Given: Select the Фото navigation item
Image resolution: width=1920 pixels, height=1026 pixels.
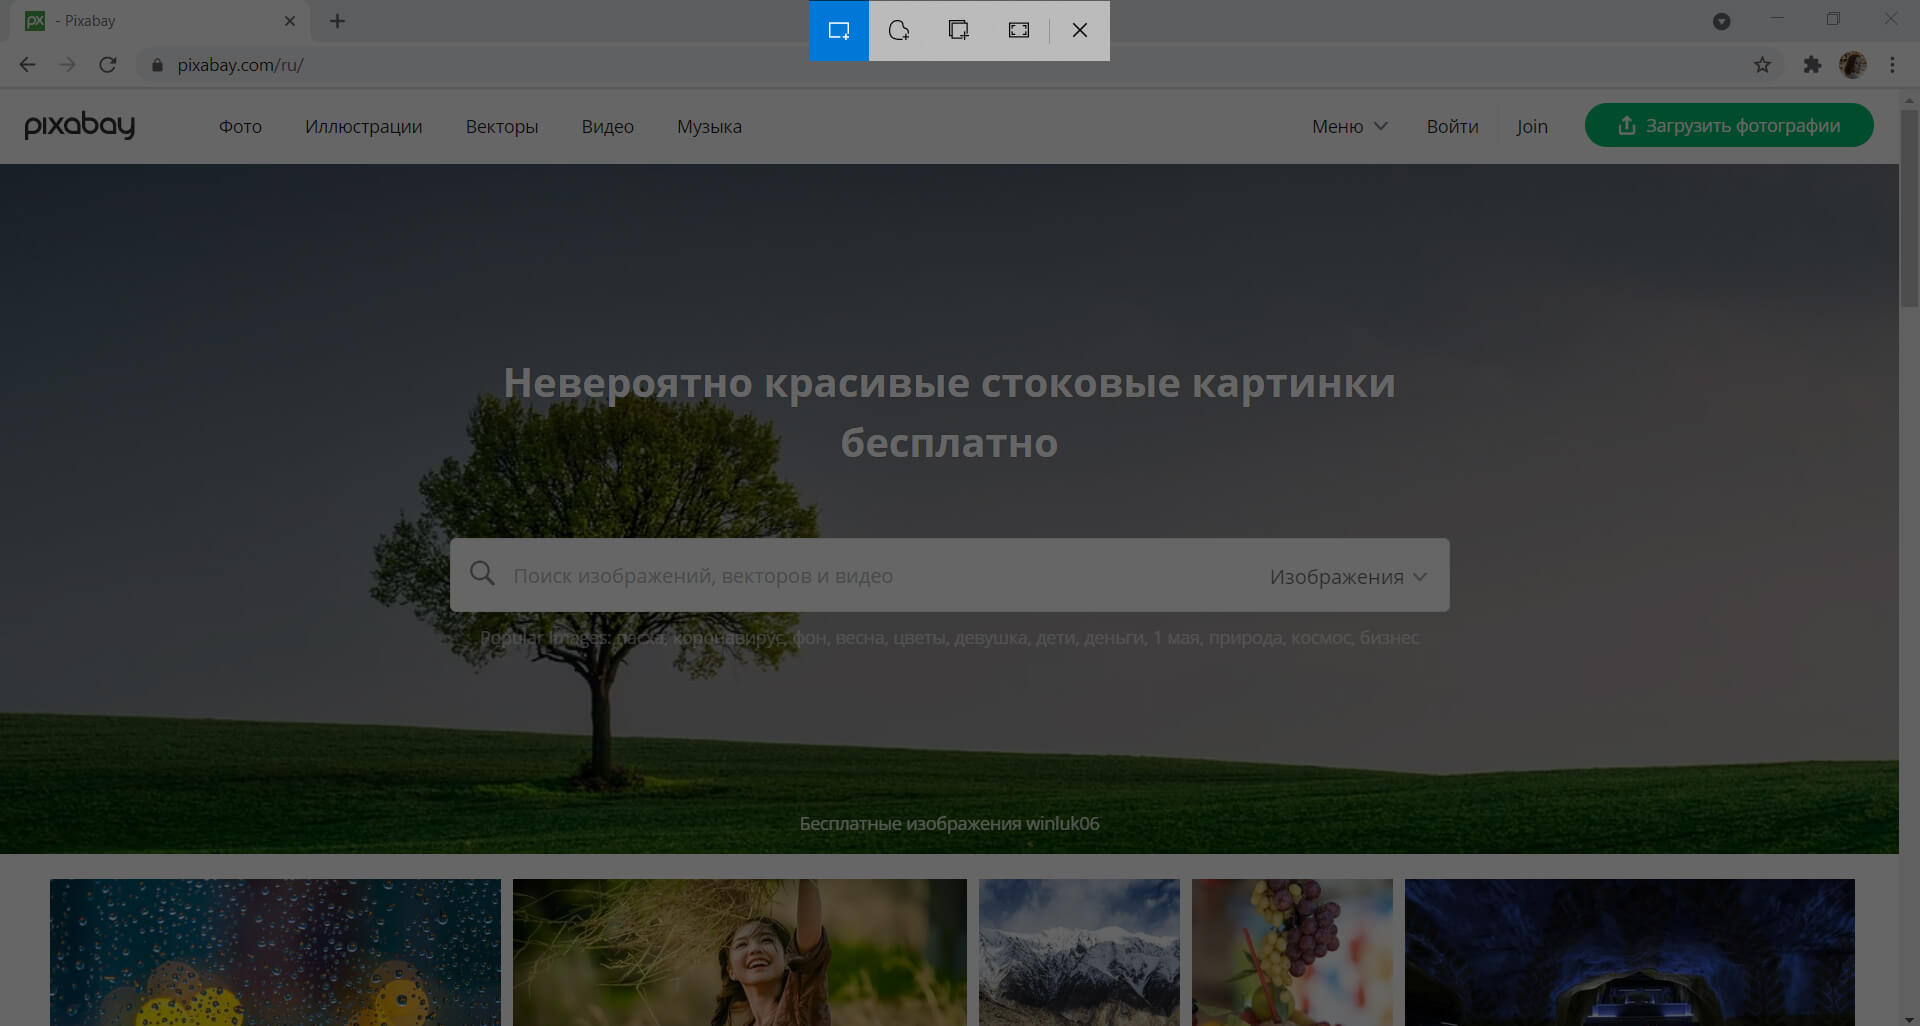Looking at the screenshot, I should [240, 126].
